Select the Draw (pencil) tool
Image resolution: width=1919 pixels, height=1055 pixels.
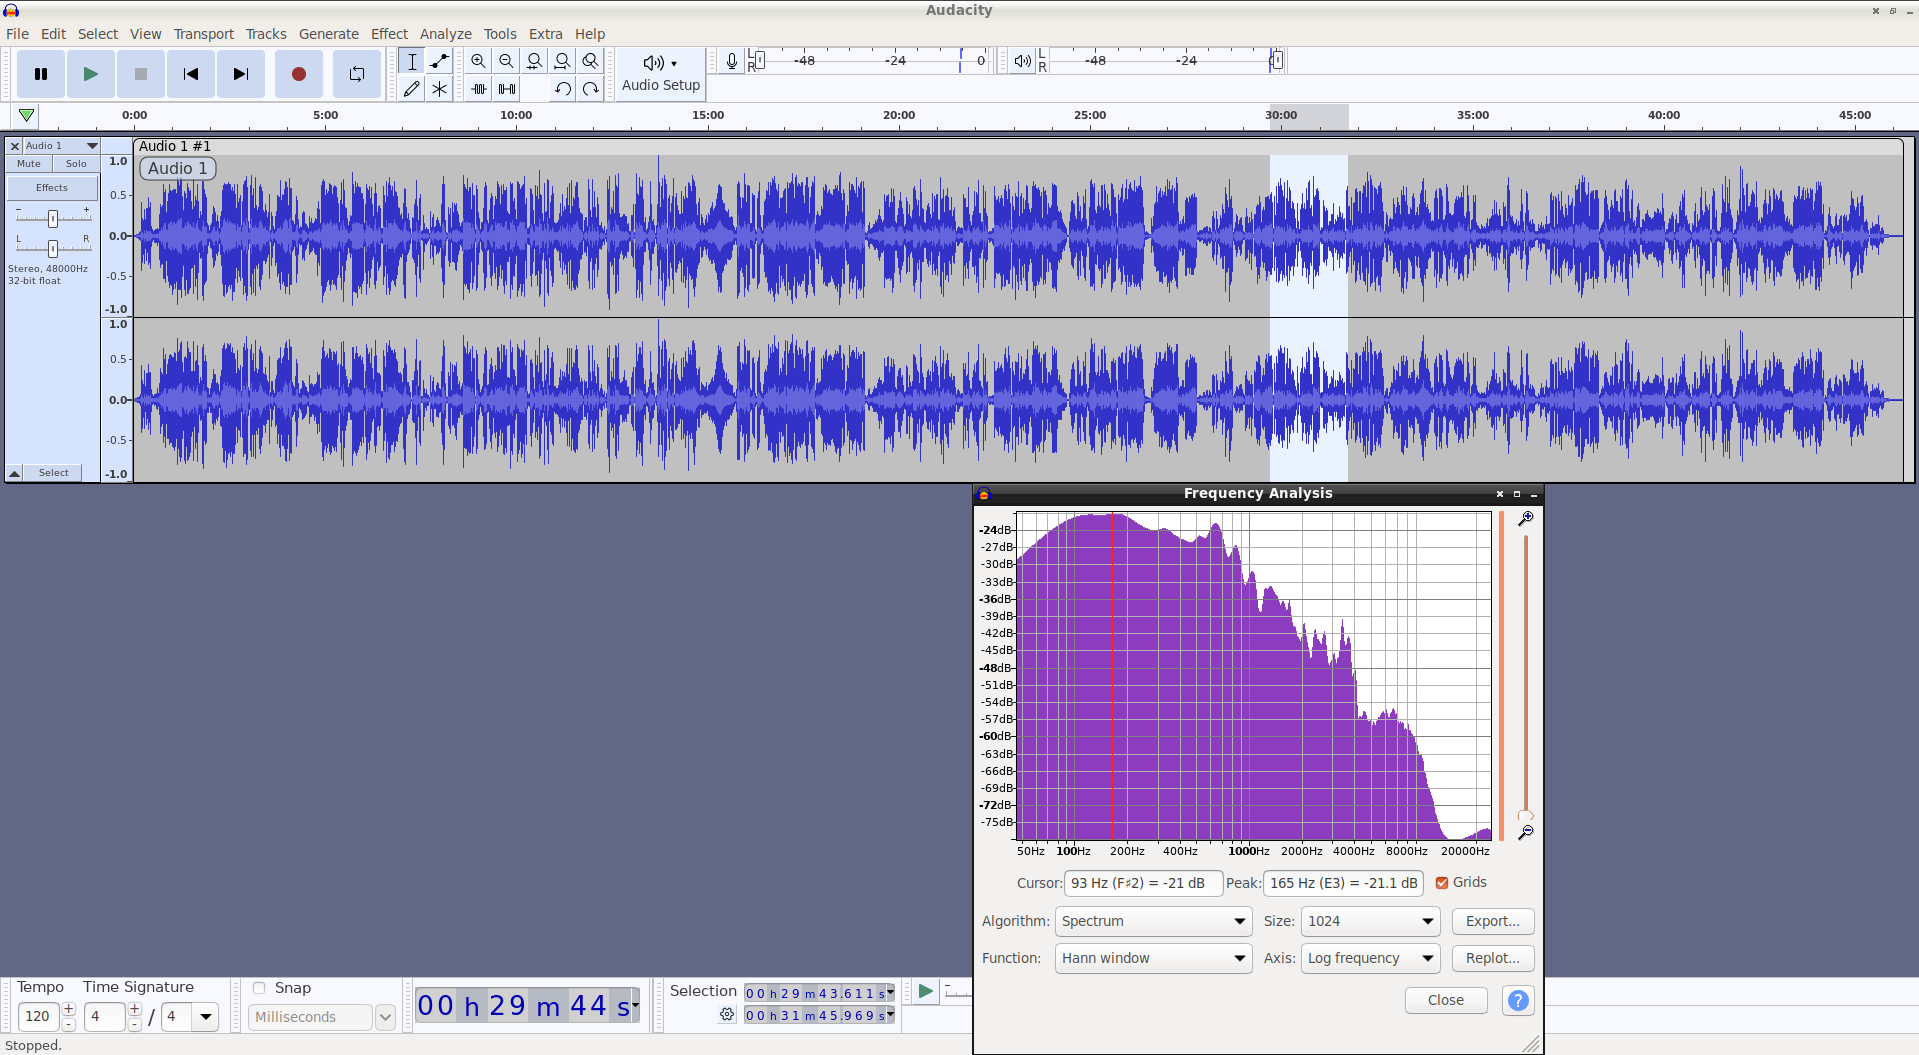(x=411, y=89)
